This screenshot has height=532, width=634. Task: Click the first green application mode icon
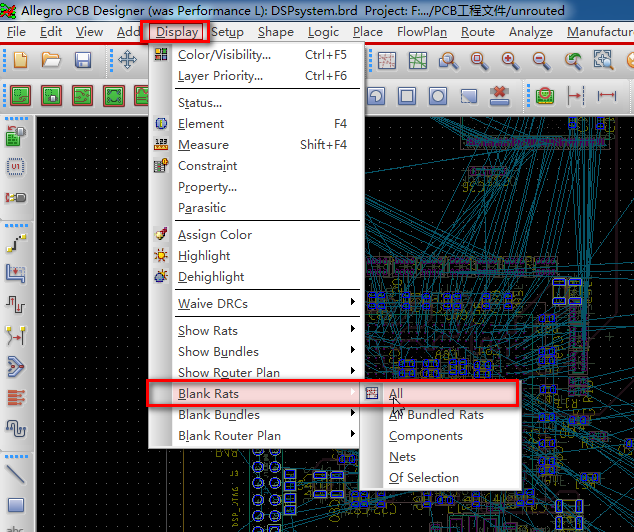(x=20, y=96)
